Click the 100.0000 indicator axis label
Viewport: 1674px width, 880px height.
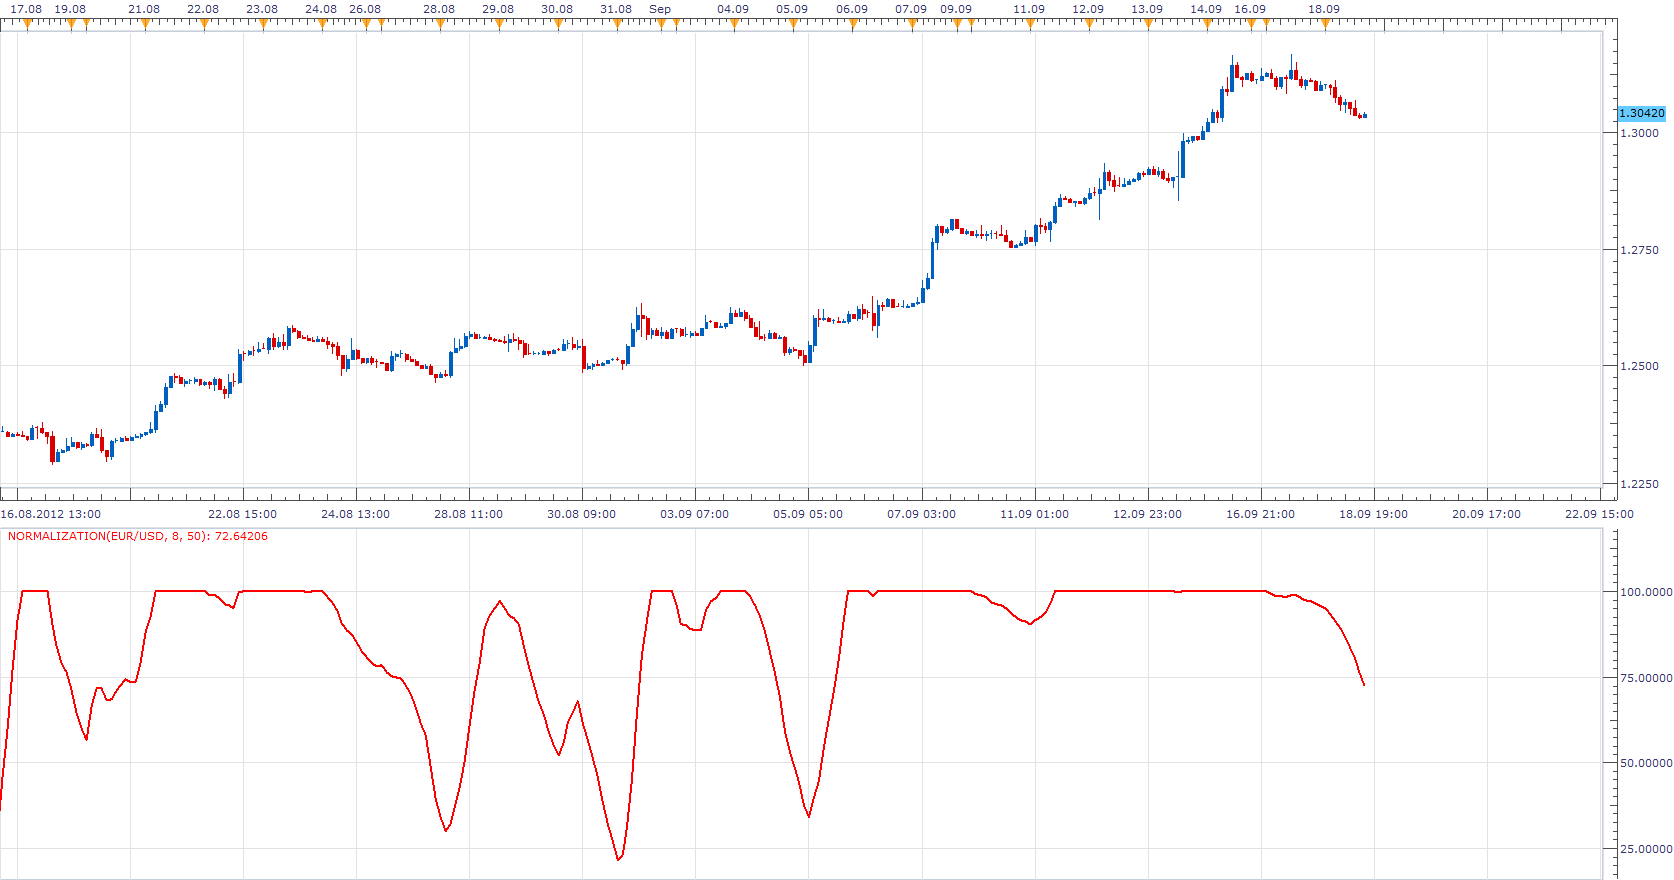click(x=1646, y=592)
